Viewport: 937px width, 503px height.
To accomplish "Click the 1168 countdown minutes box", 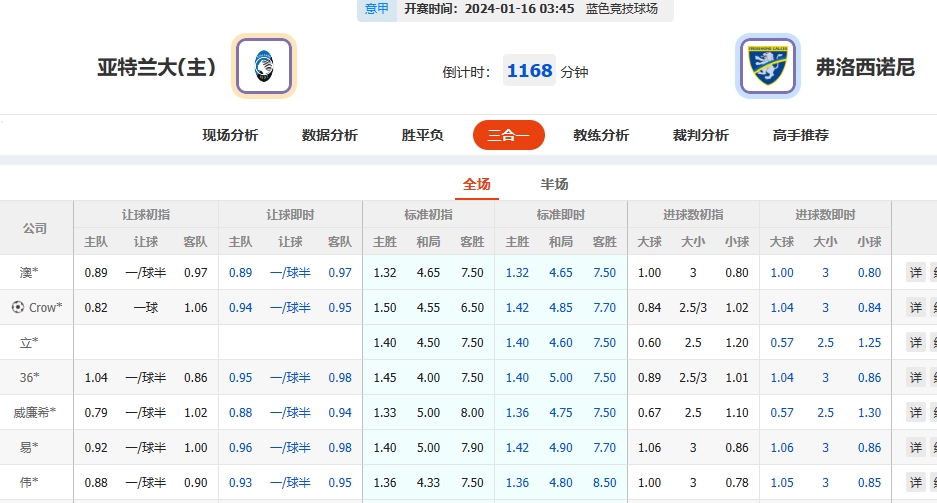I will (x=529, y=71).
